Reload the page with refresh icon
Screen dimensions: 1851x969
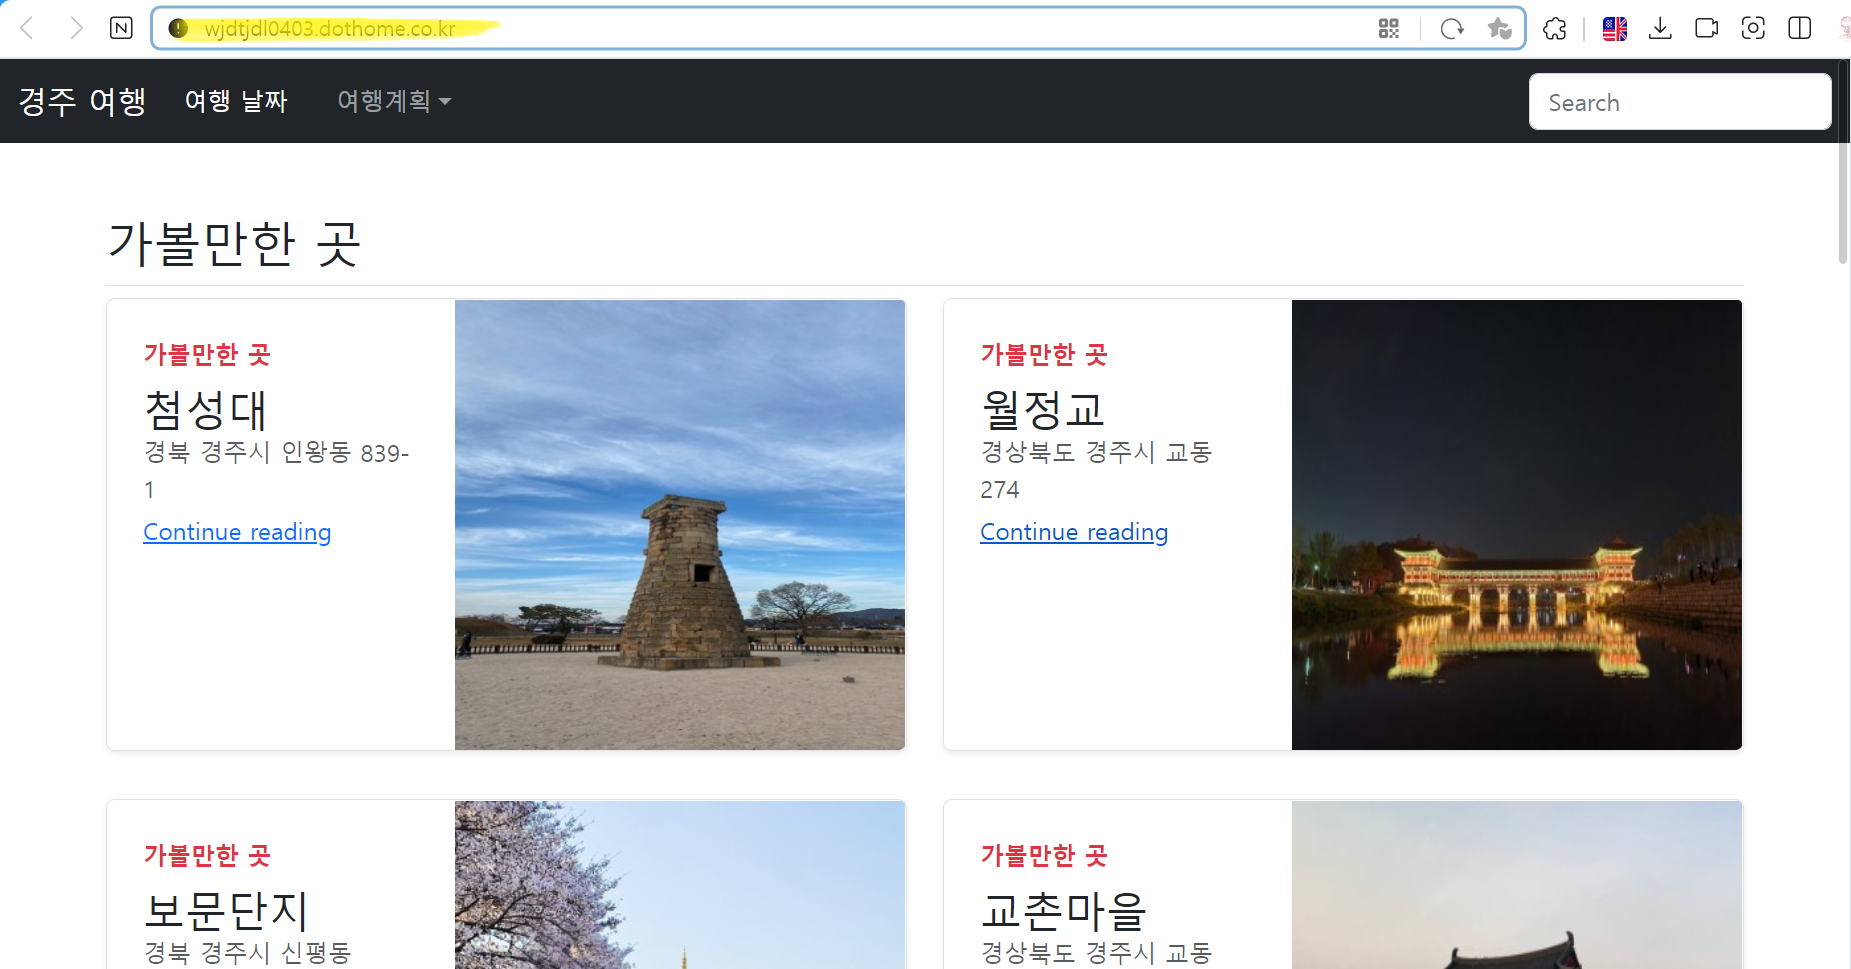click(1452, 28)
